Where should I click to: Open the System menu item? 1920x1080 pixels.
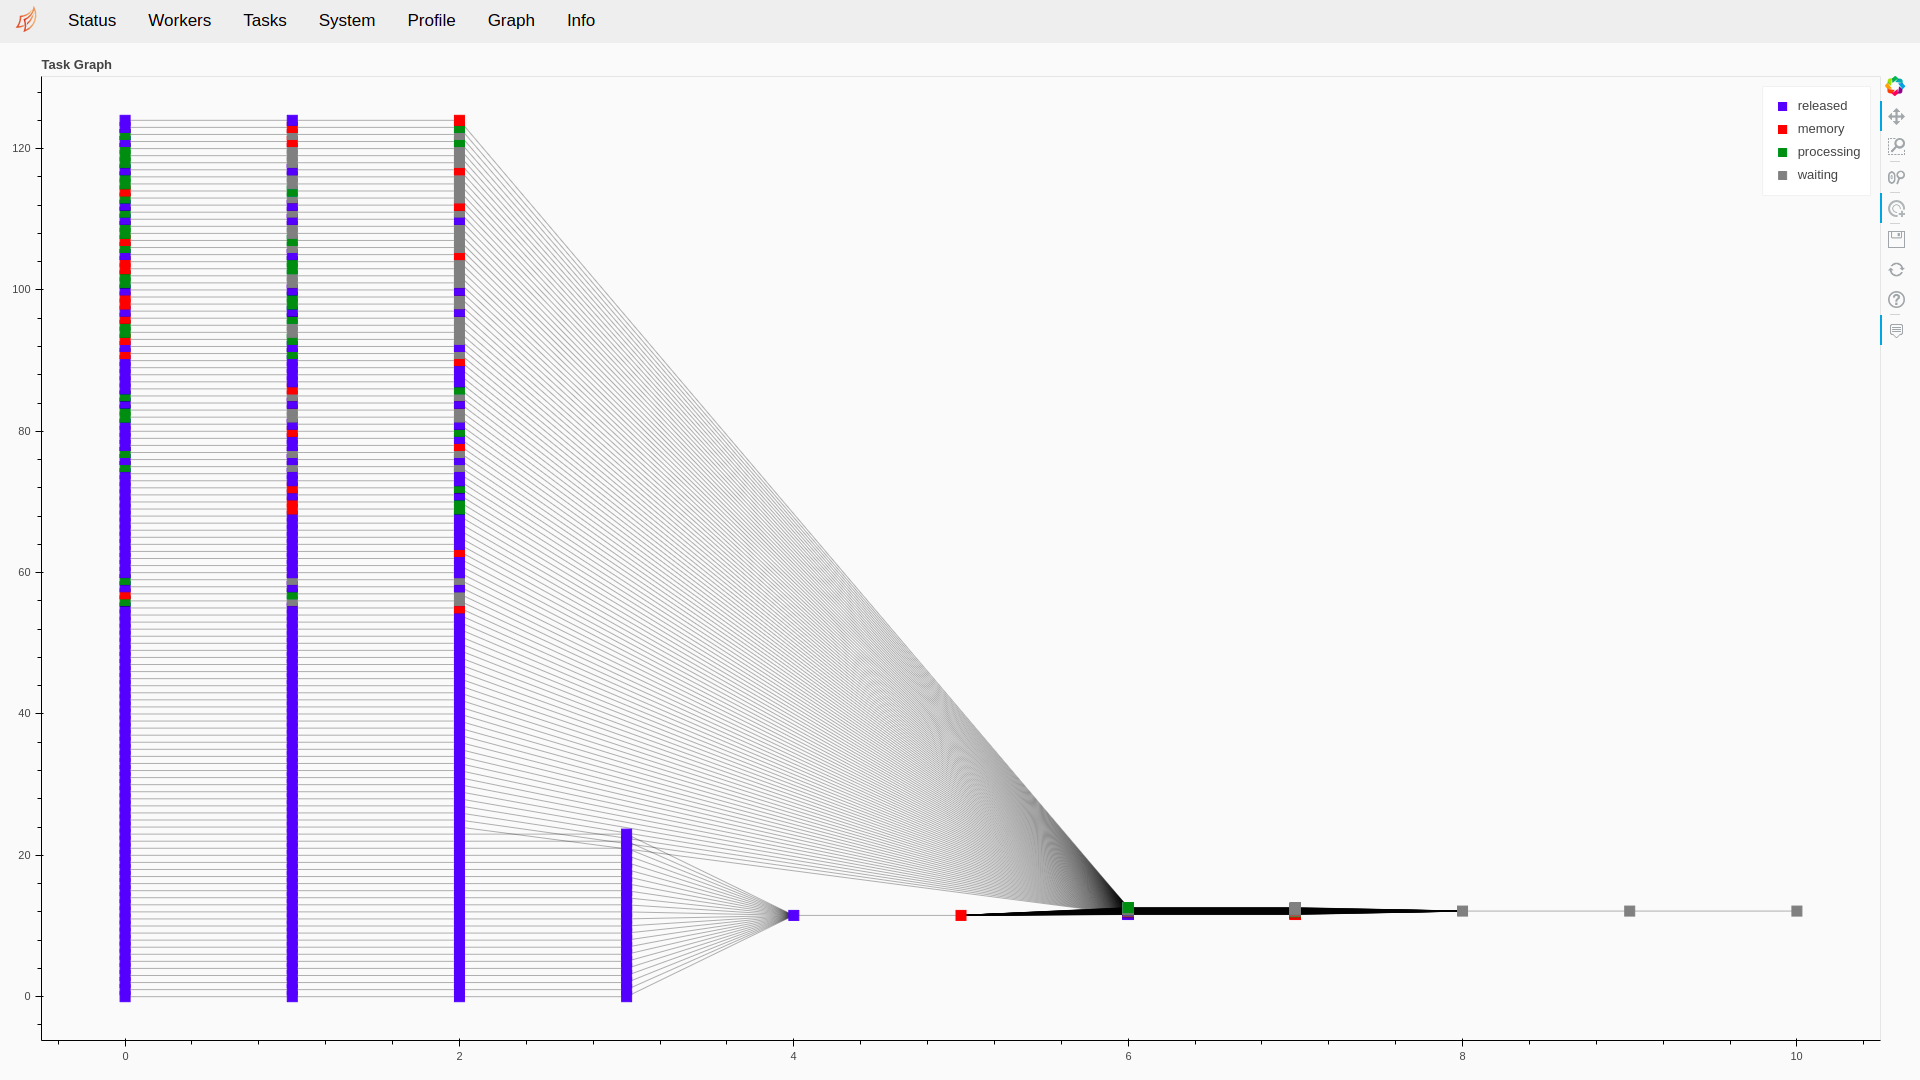[347, 20]
